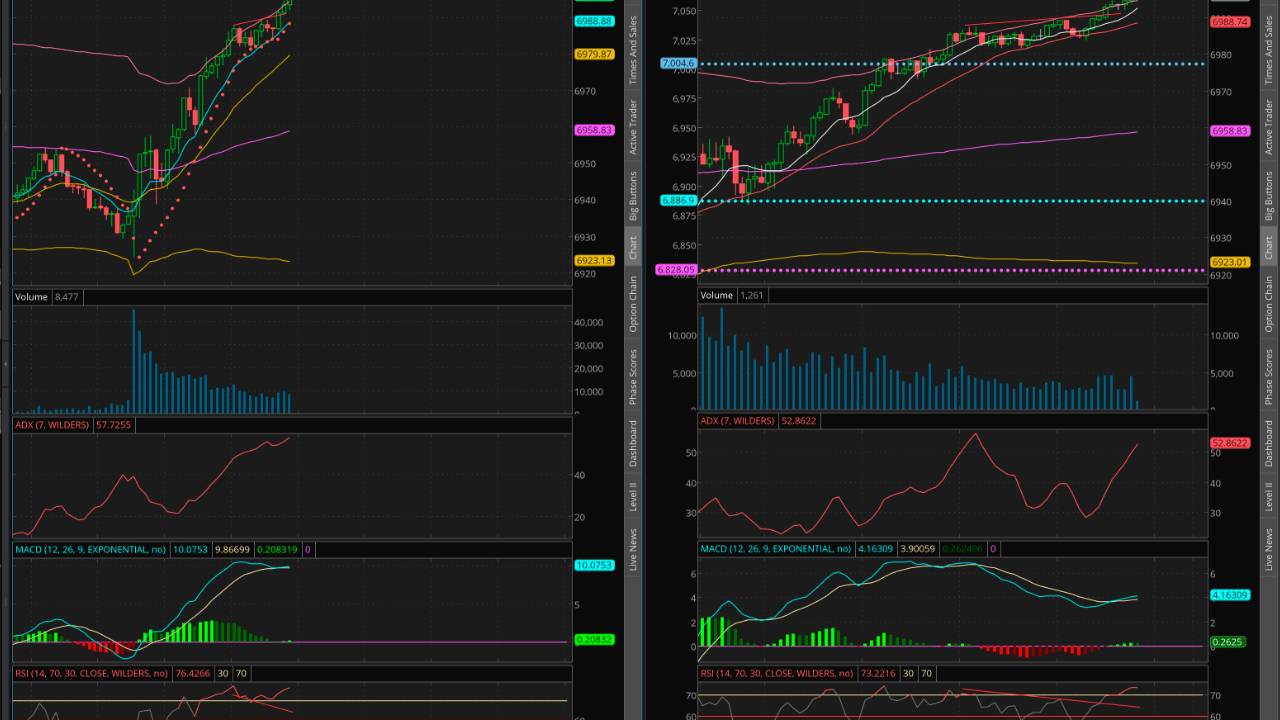This screenshot has height=720, width=1280.
Task: Show Phase Scores tab in left sidebar
Action: click(633, 377)
